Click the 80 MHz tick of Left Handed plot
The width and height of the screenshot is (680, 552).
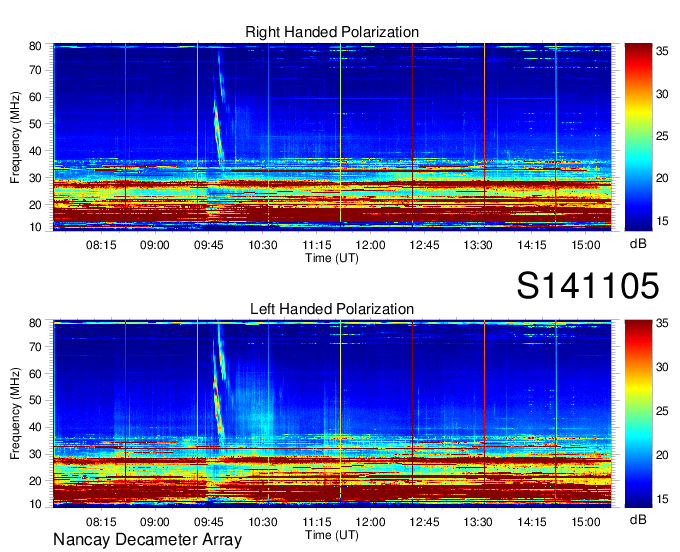tap(35, 323)
